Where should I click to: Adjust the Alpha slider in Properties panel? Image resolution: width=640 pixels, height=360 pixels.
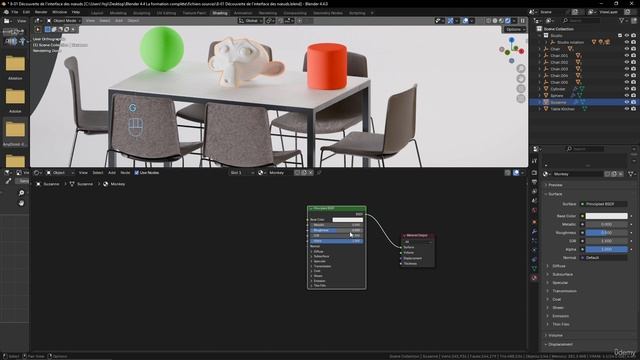[x=607, y=249]
